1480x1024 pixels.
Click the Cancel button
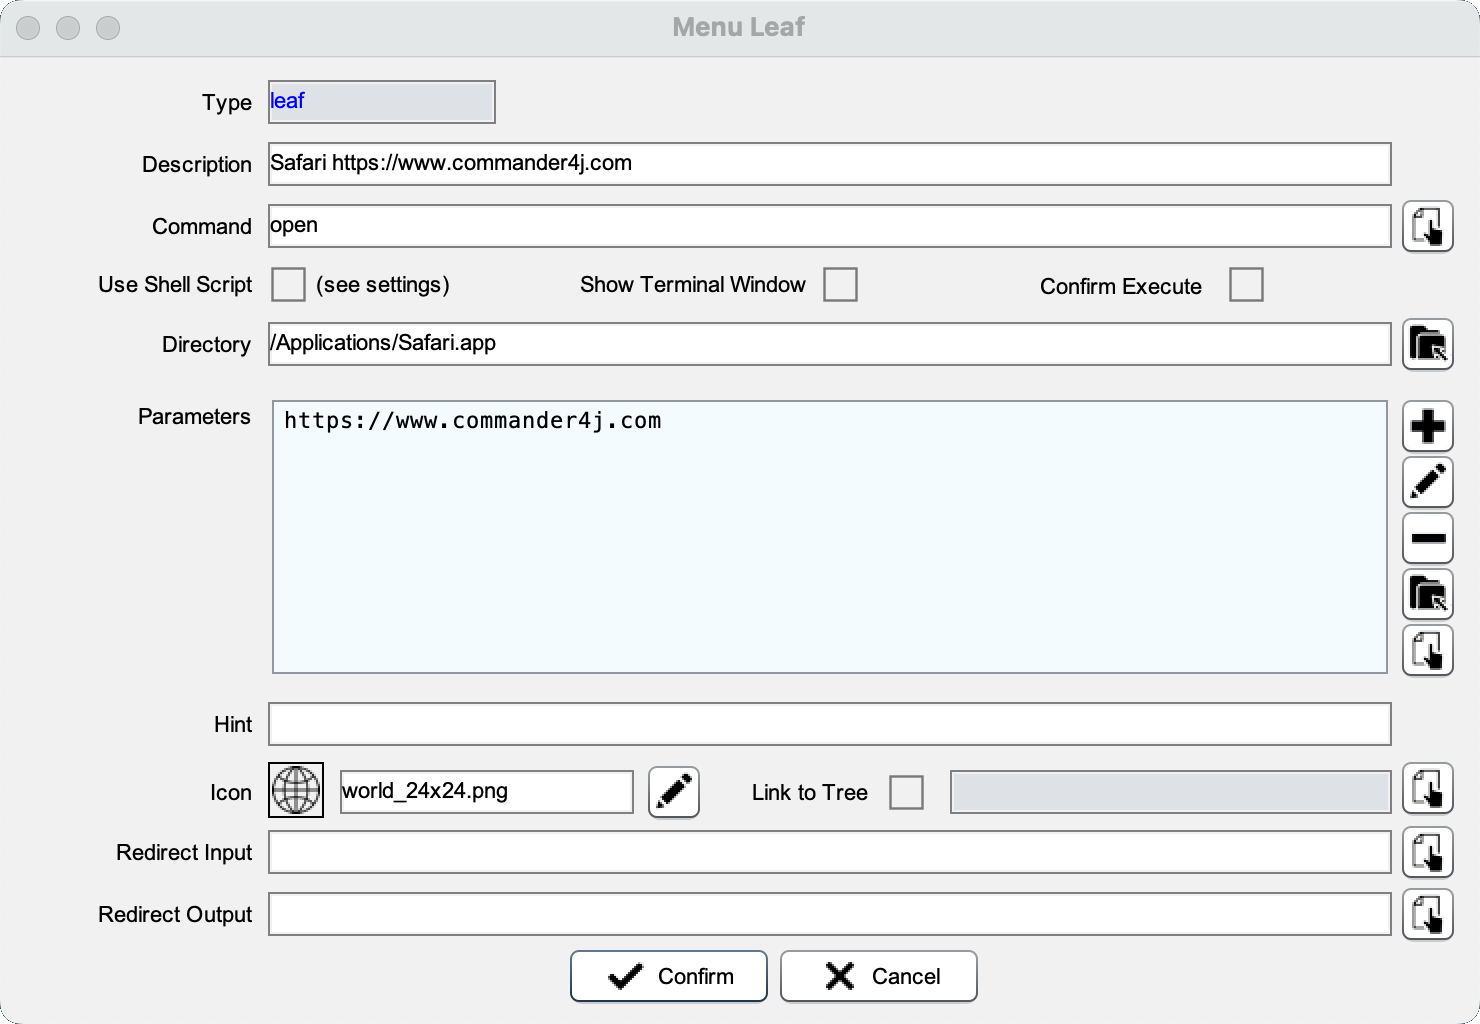(x=878, y=976)
